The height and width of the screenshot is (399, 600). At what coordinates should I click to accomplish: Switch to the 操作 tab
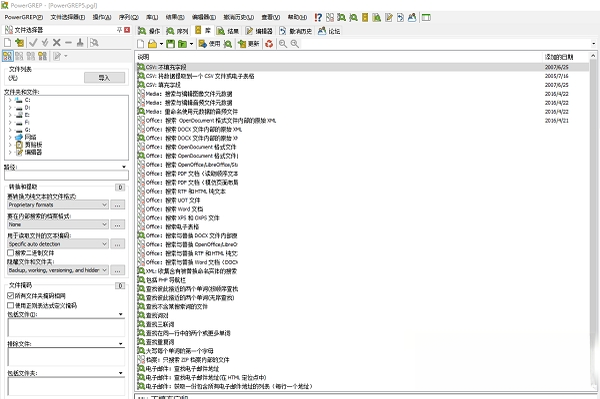[x=150, y=31]
